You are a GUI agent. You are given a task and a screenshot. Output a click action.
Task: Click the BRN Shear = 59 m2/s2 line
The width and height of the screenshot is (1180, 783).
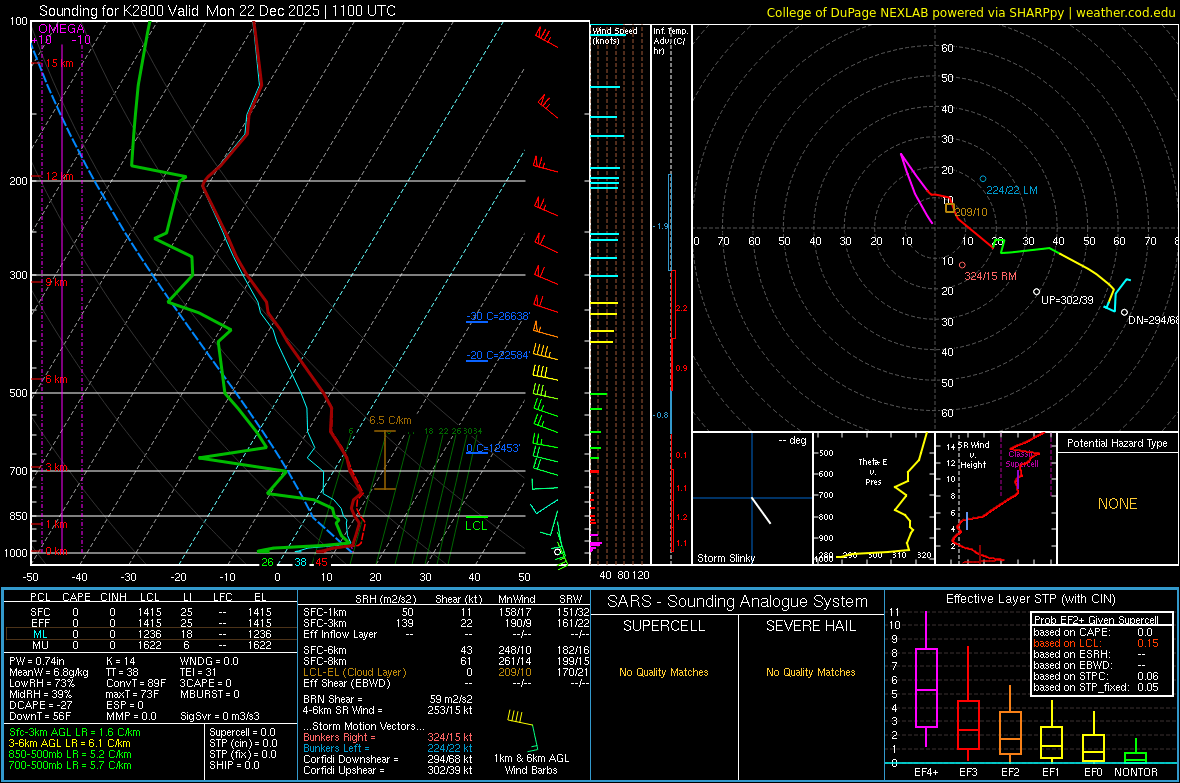[x=388, y=699]
